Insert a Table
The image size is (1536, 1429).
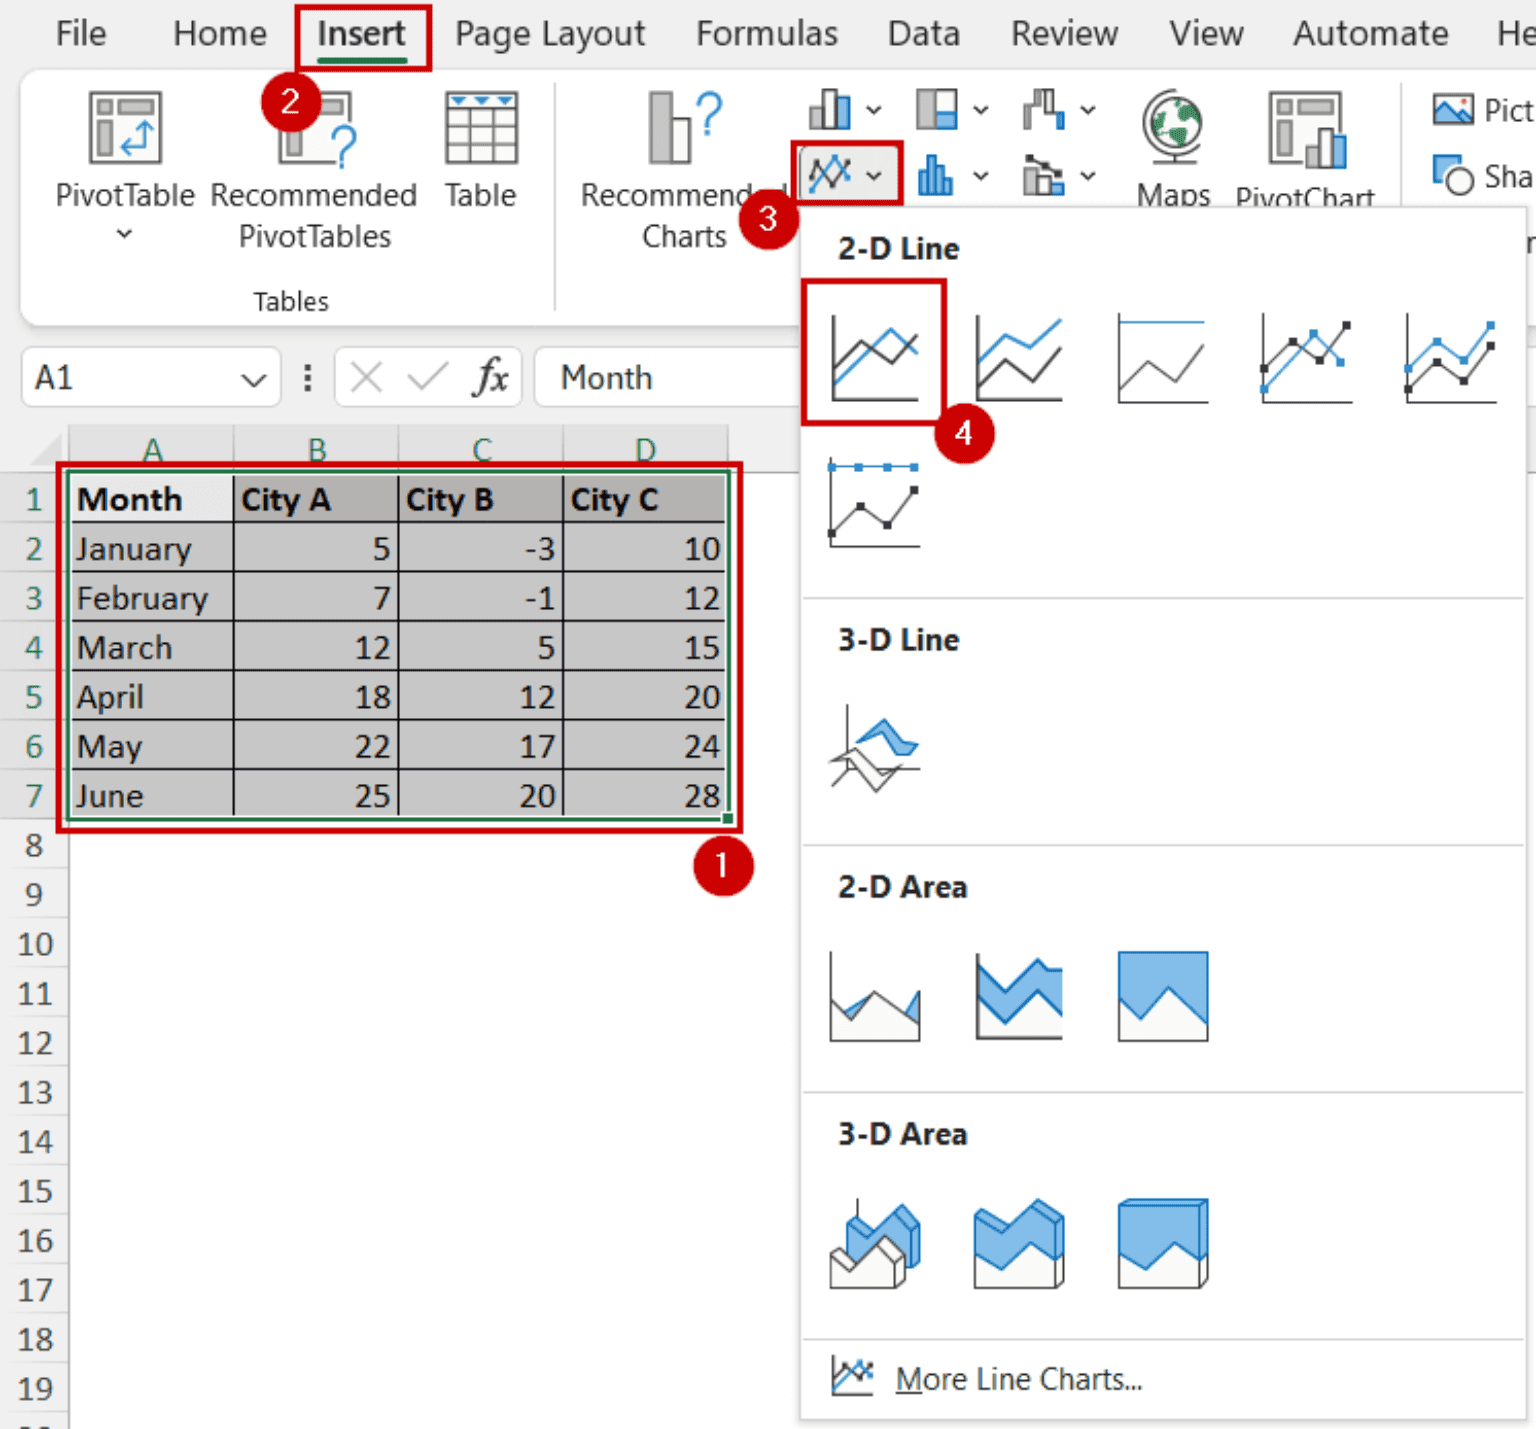[x=481, y=150]
